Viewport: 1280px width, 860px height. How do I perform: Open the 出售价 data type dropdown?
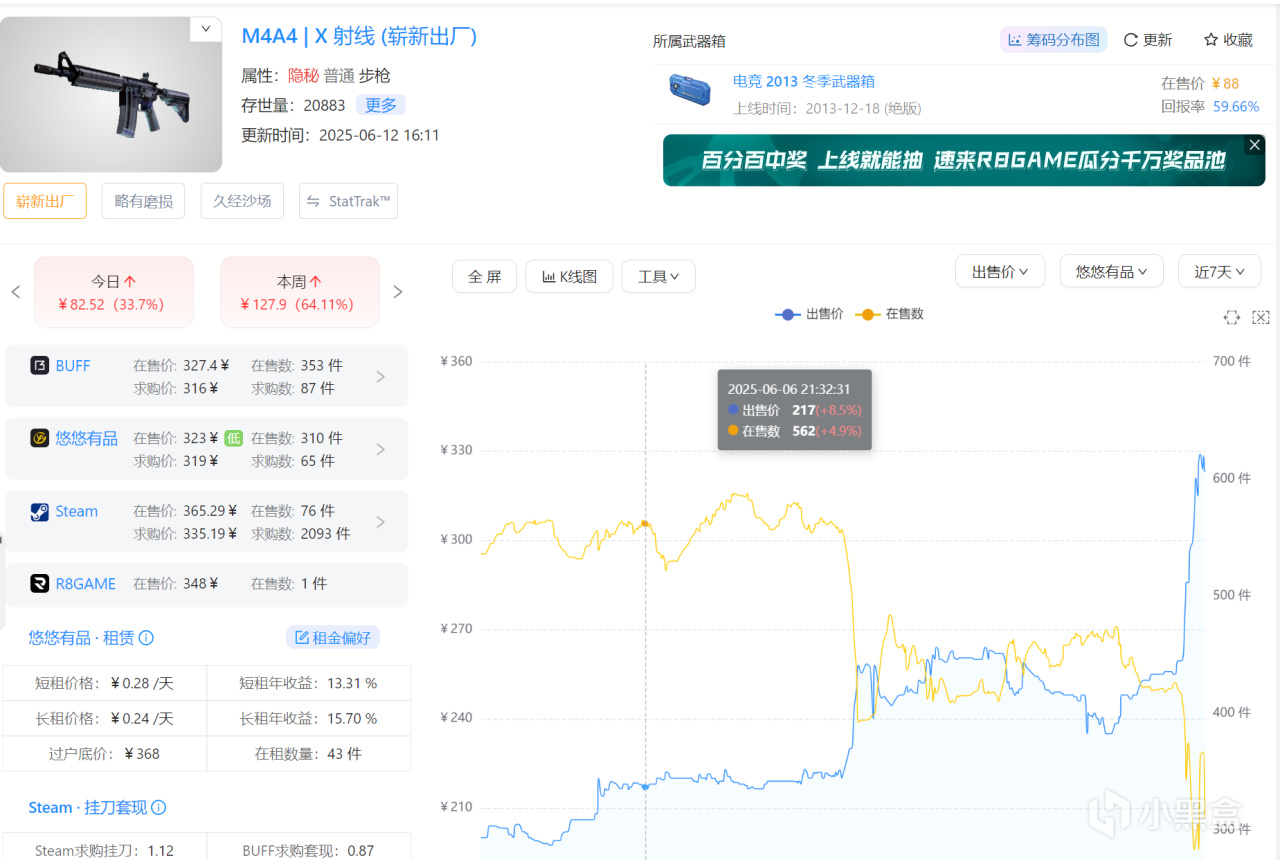tap(1000, 271)
